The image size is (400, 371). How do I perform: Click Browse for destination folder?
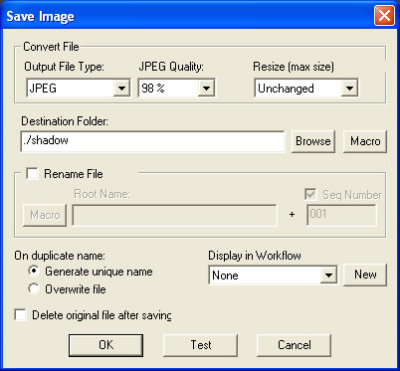pos(313,141)
